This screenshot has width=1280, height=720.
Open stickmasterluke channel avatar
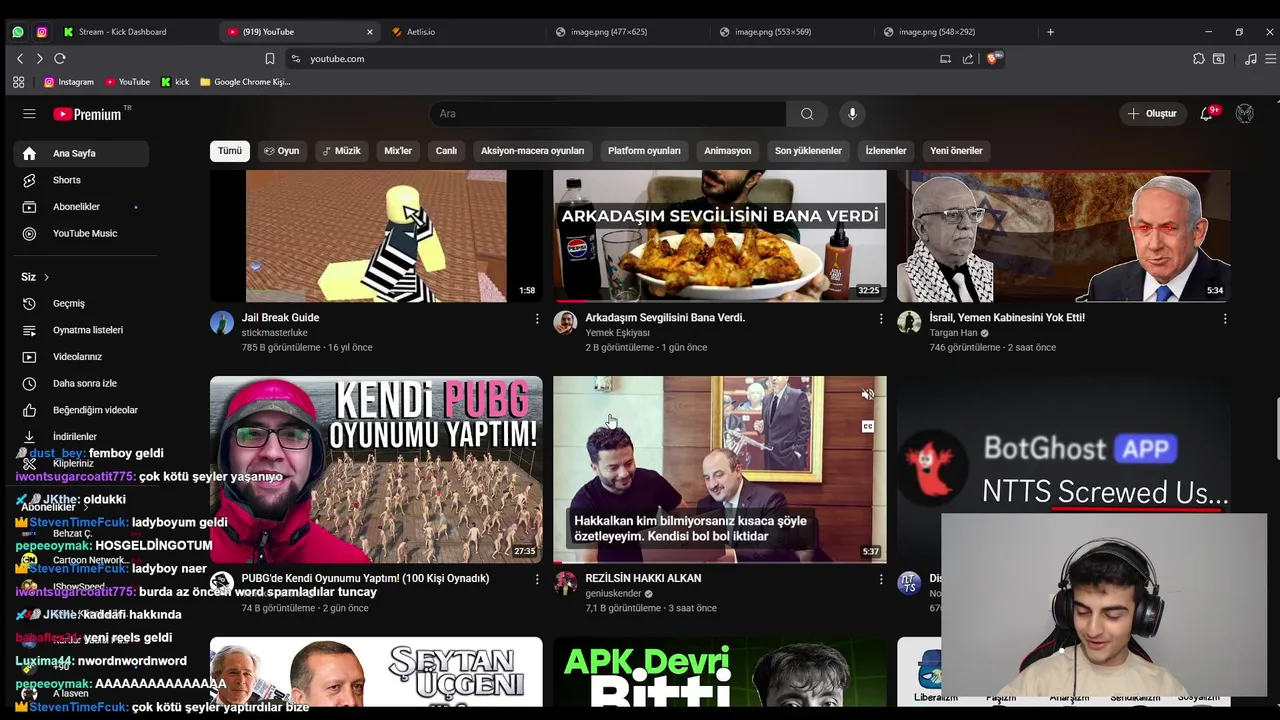pyautogui.click(x=222, y=322)
